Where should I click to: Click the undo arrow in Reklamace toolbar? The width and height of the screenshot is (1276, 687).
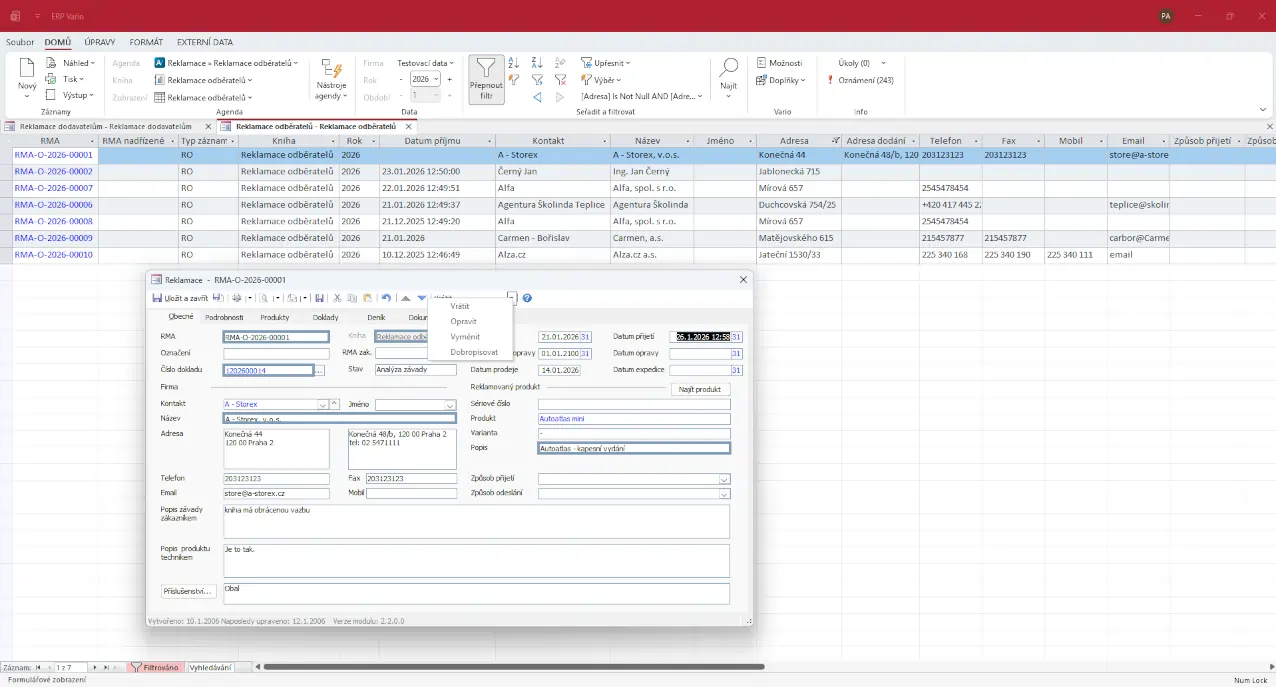[387, 298]
